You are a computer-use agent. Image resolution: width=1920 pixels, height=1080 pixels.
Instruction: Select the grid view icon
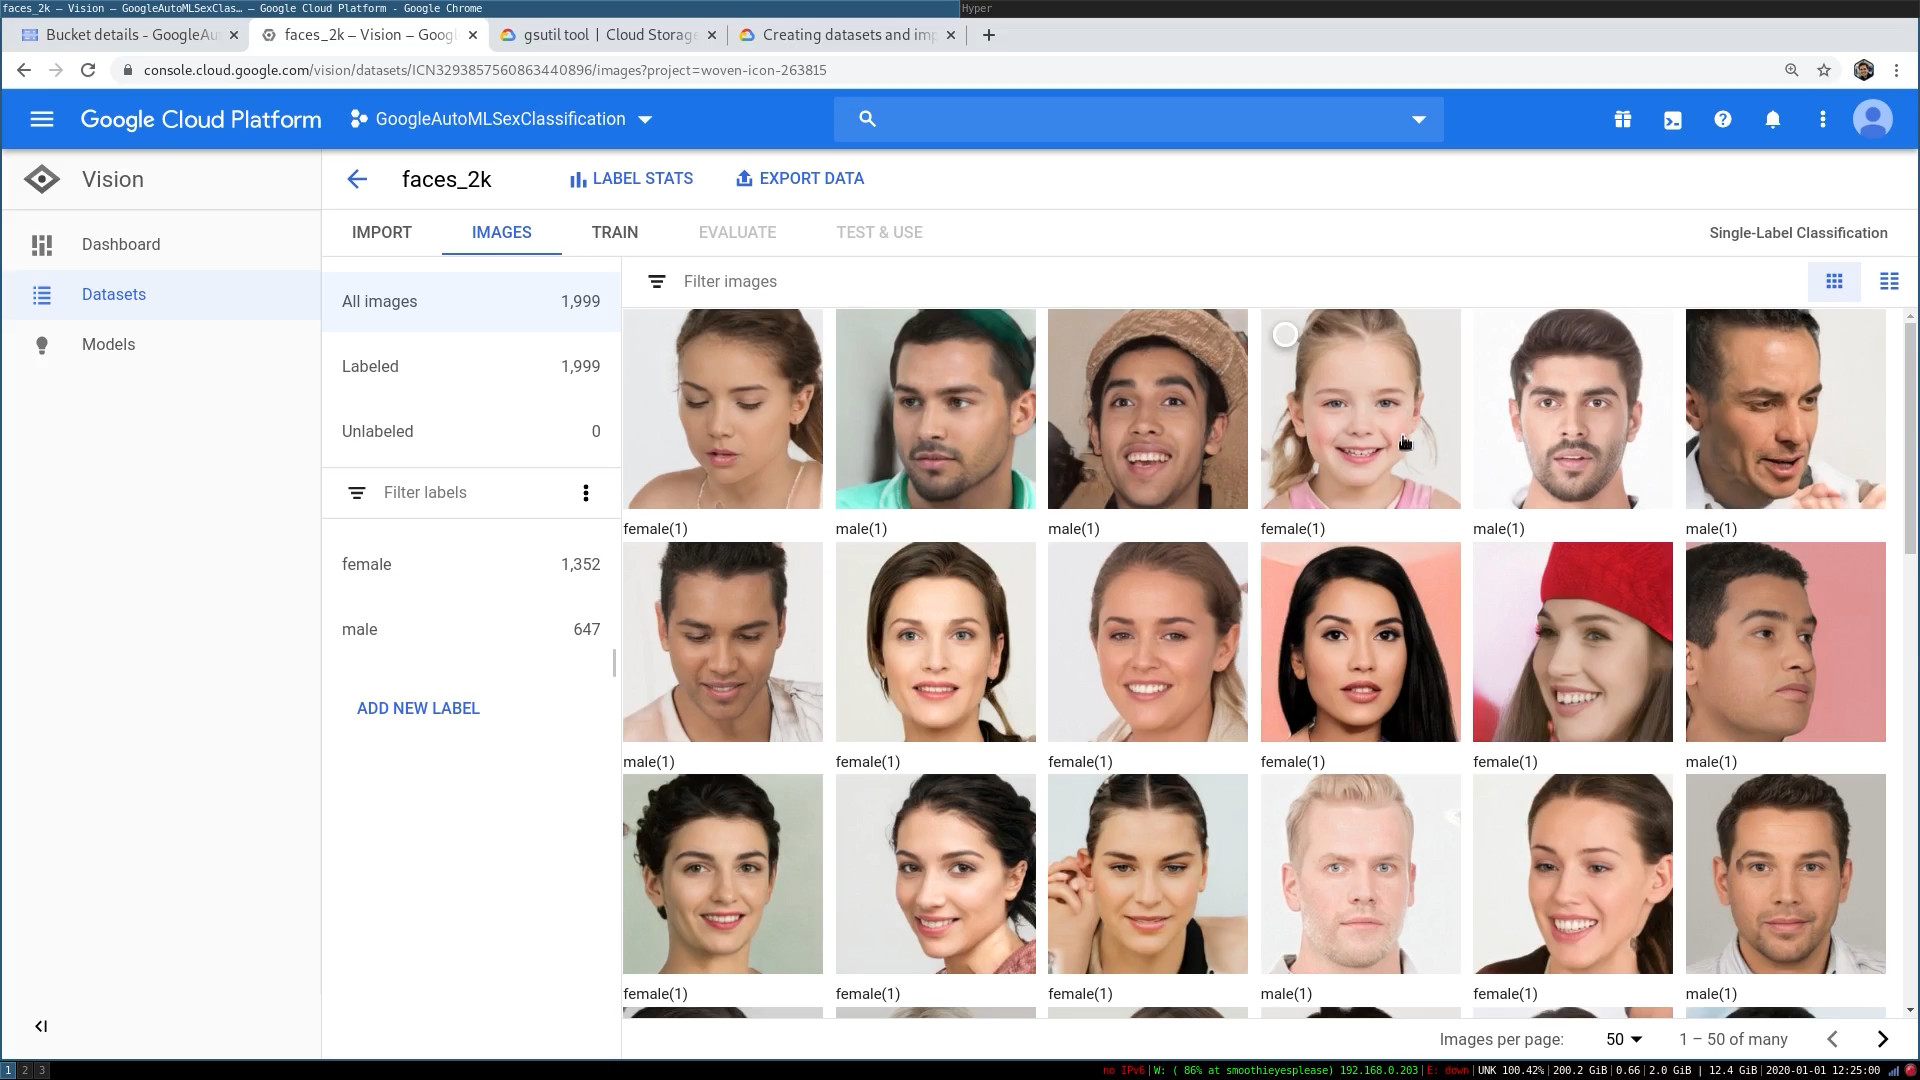point(1834,281)
